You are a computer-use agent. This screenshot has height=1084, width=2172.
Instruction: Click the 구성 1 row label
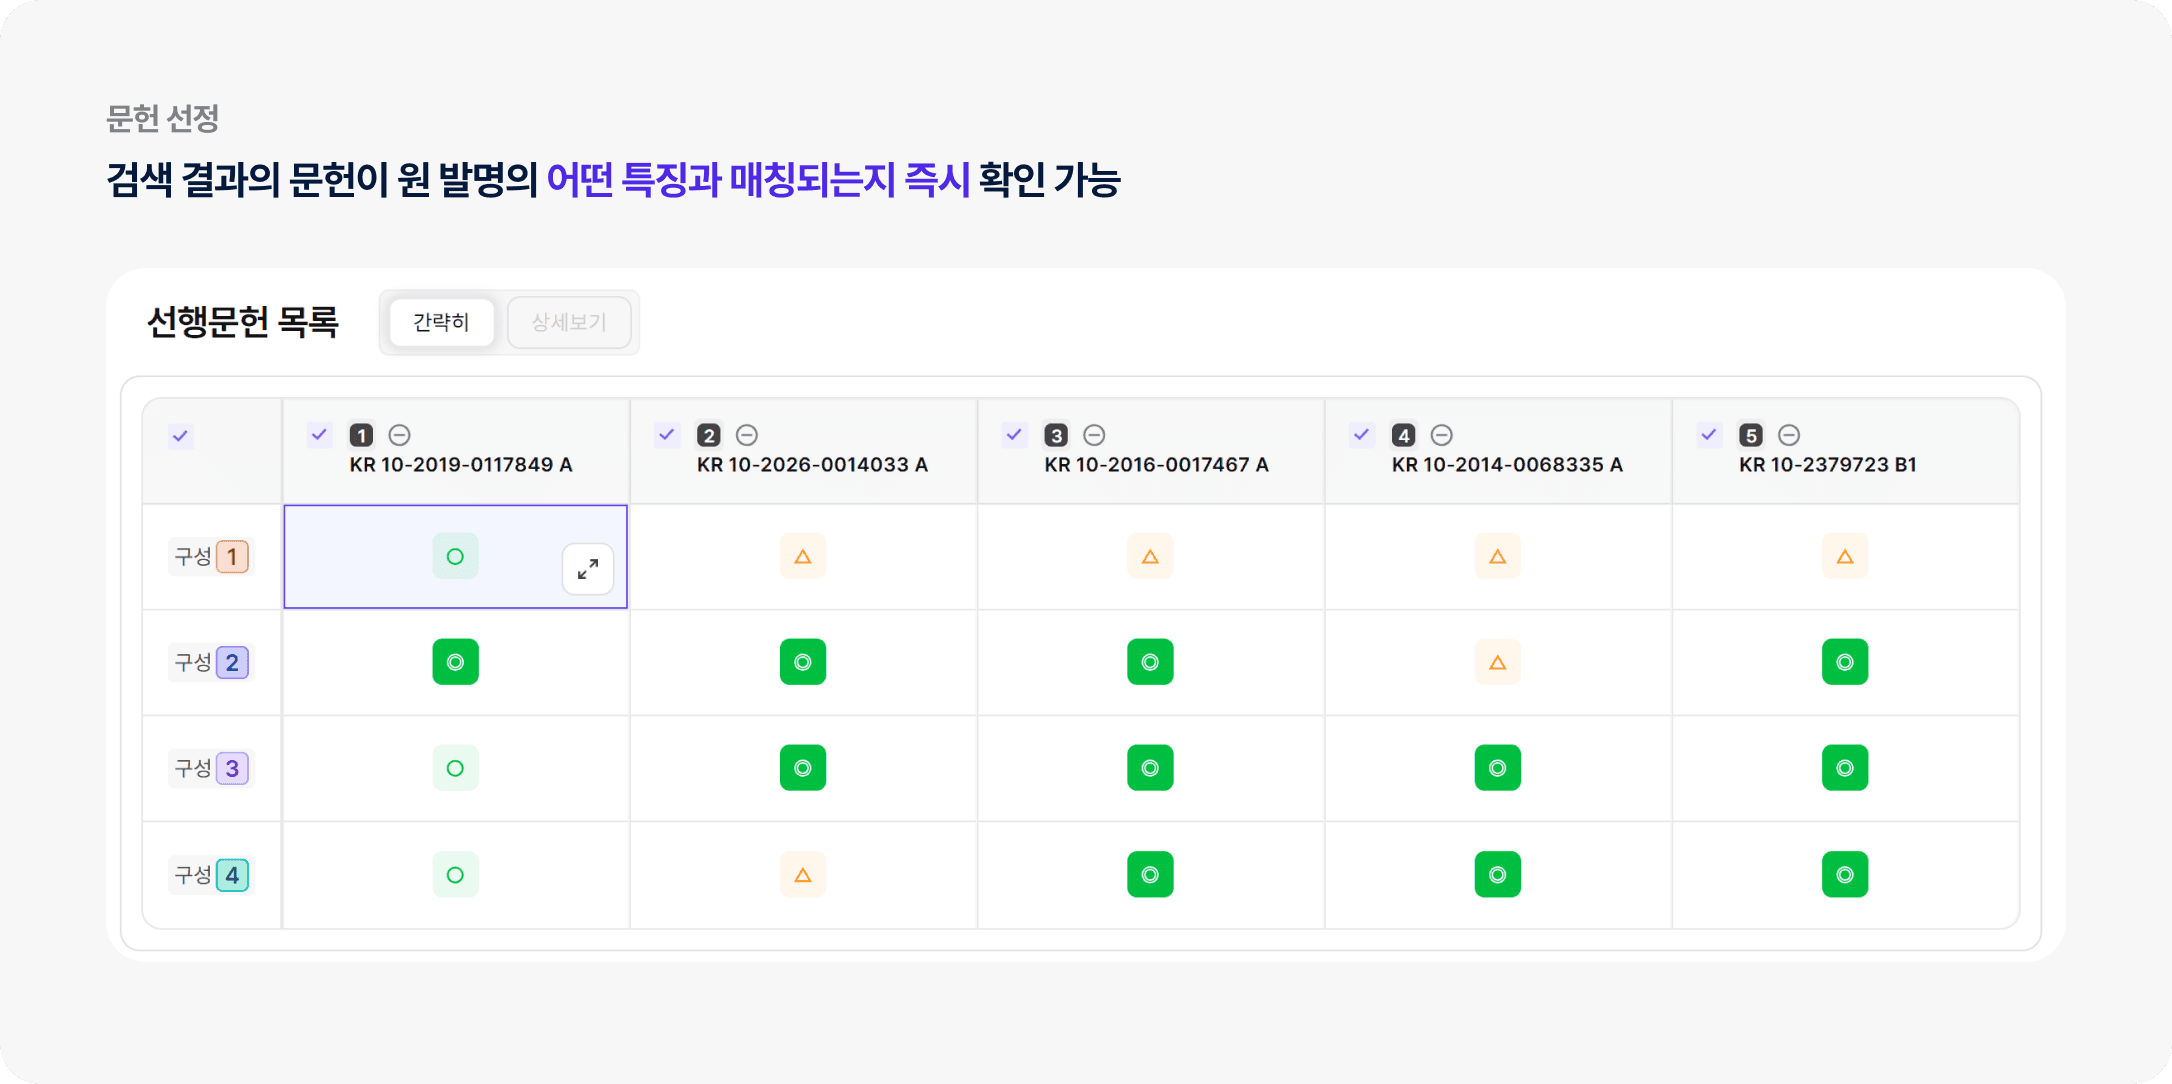pos(211,557)
